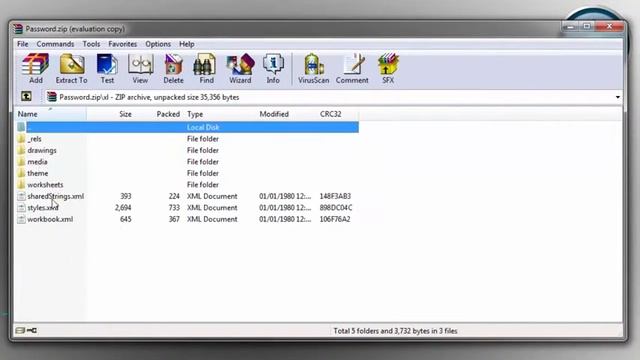
Task: Expand the address bar dropdown arrow
Action: pos(618,97)
